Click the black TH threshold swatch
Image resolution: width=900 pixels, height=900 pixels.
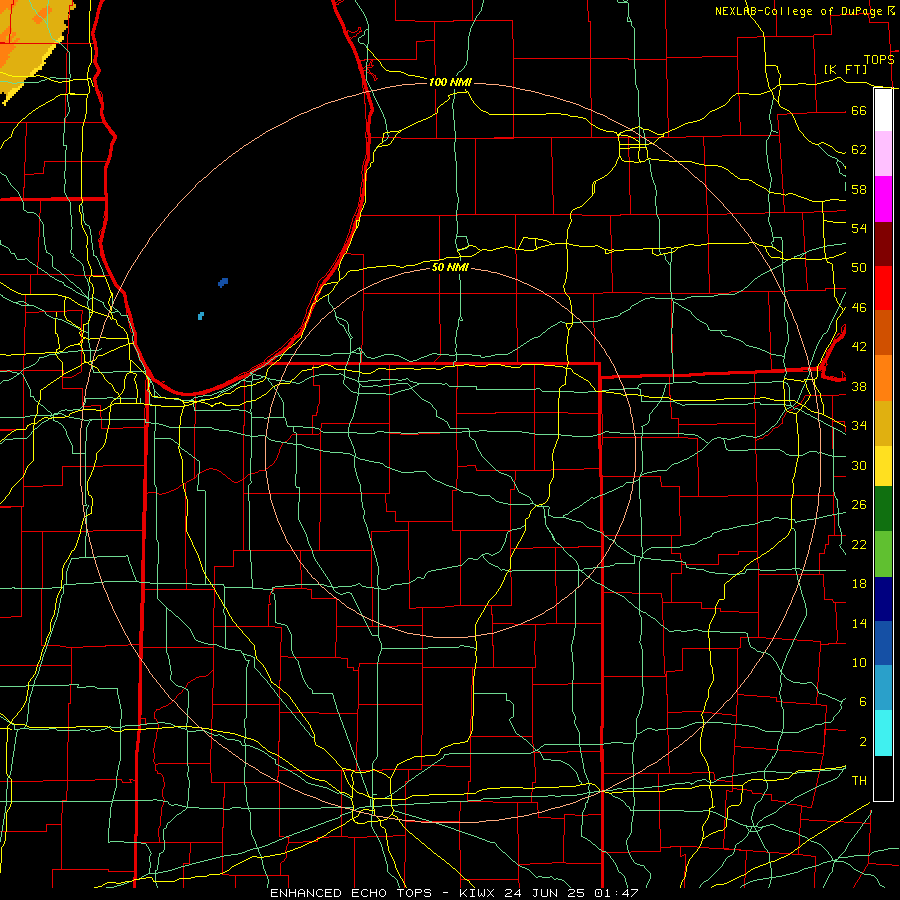(x=883, y=778)
